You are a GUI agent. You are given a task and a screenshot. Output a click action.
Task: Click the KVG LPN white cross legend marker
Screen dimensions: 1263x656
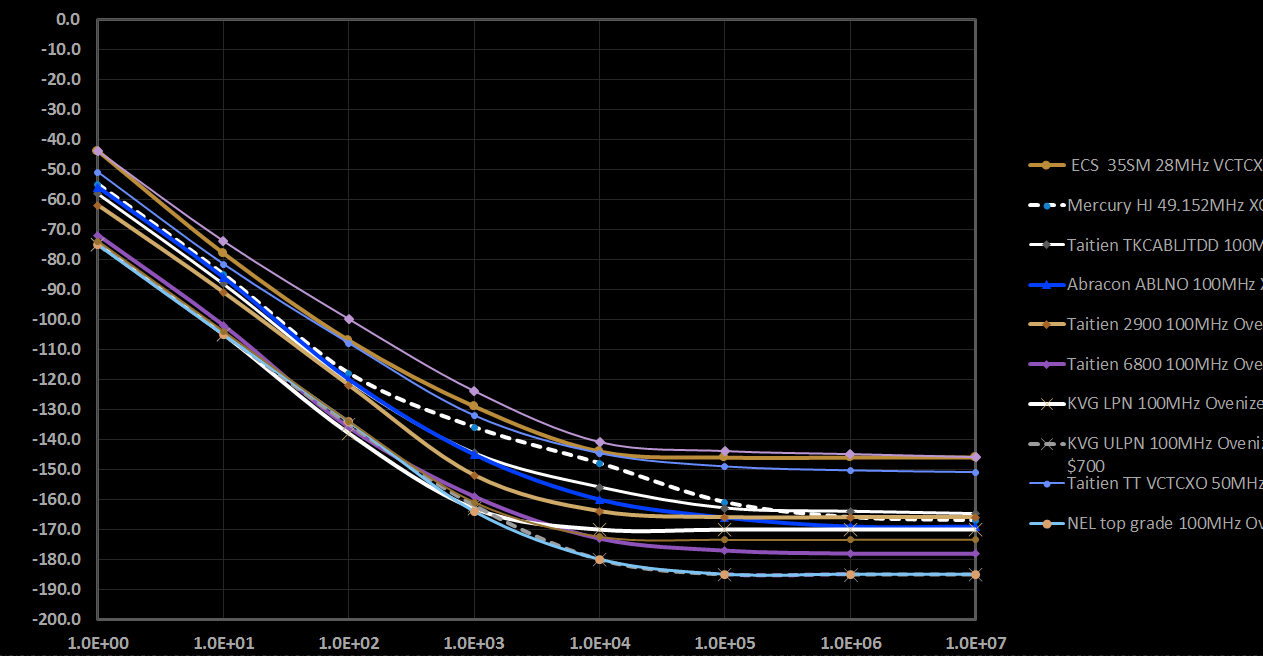(x=1046, y=404)
